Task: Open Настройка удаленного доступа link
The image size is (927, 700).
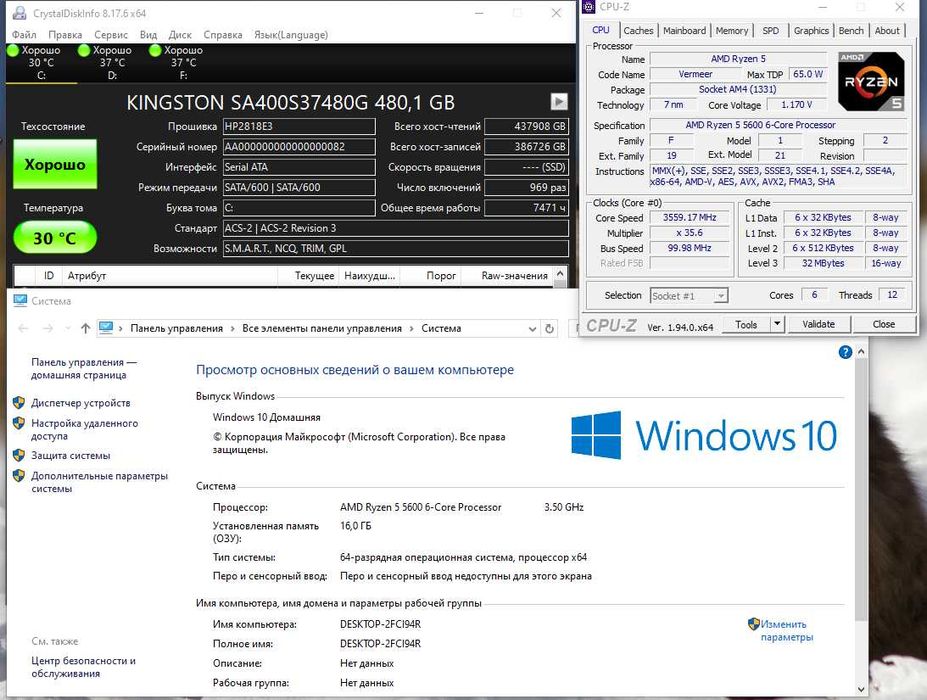Action: coord(85,429)
